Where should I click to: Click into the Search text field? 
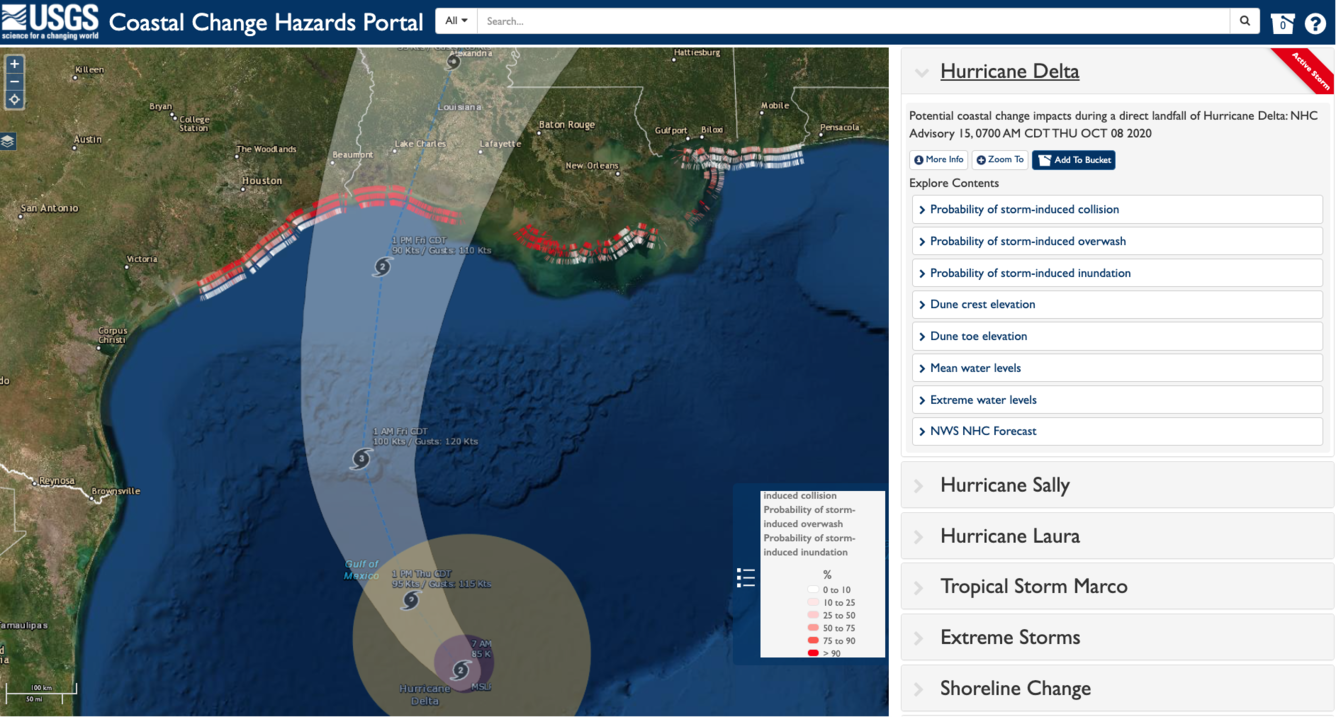(854, 21)
